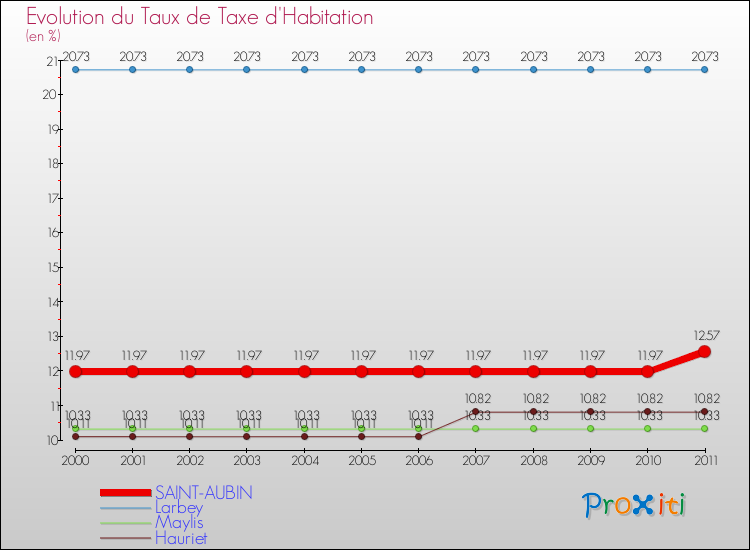Click the green Maylis data point for 2011
Image resolution: width=750 pixels, height=550 pixels.
pyautogui.click(x=704, y=429)
